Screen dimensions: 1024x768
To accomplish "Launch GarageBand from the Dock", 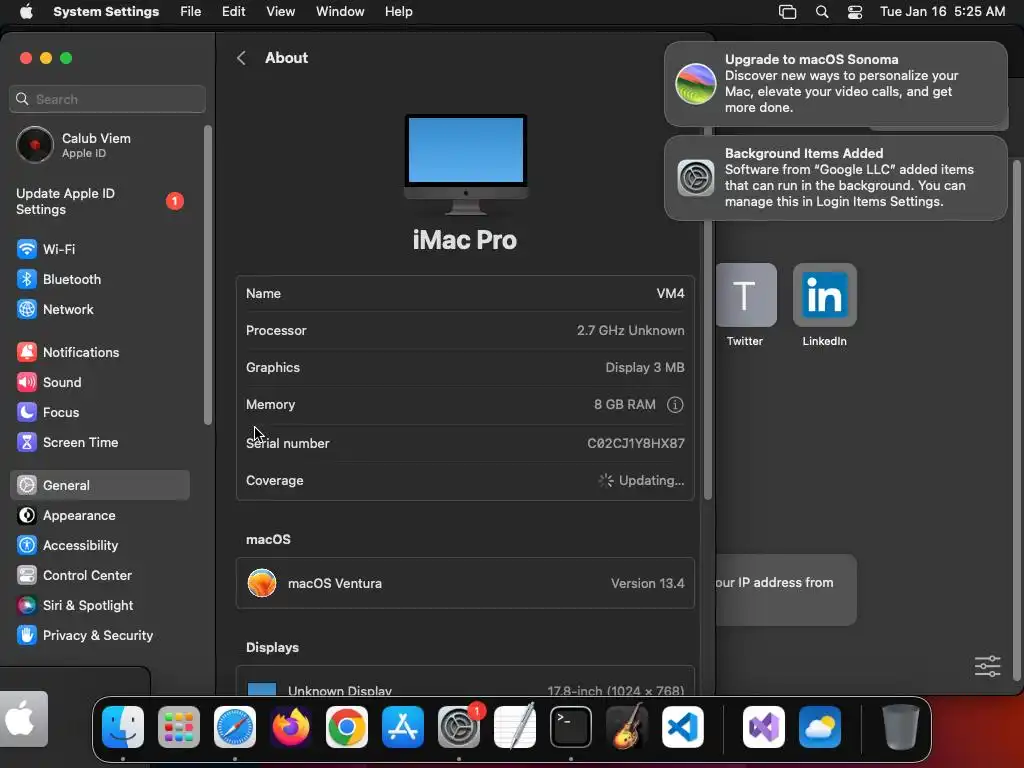I will coord(627,727).
